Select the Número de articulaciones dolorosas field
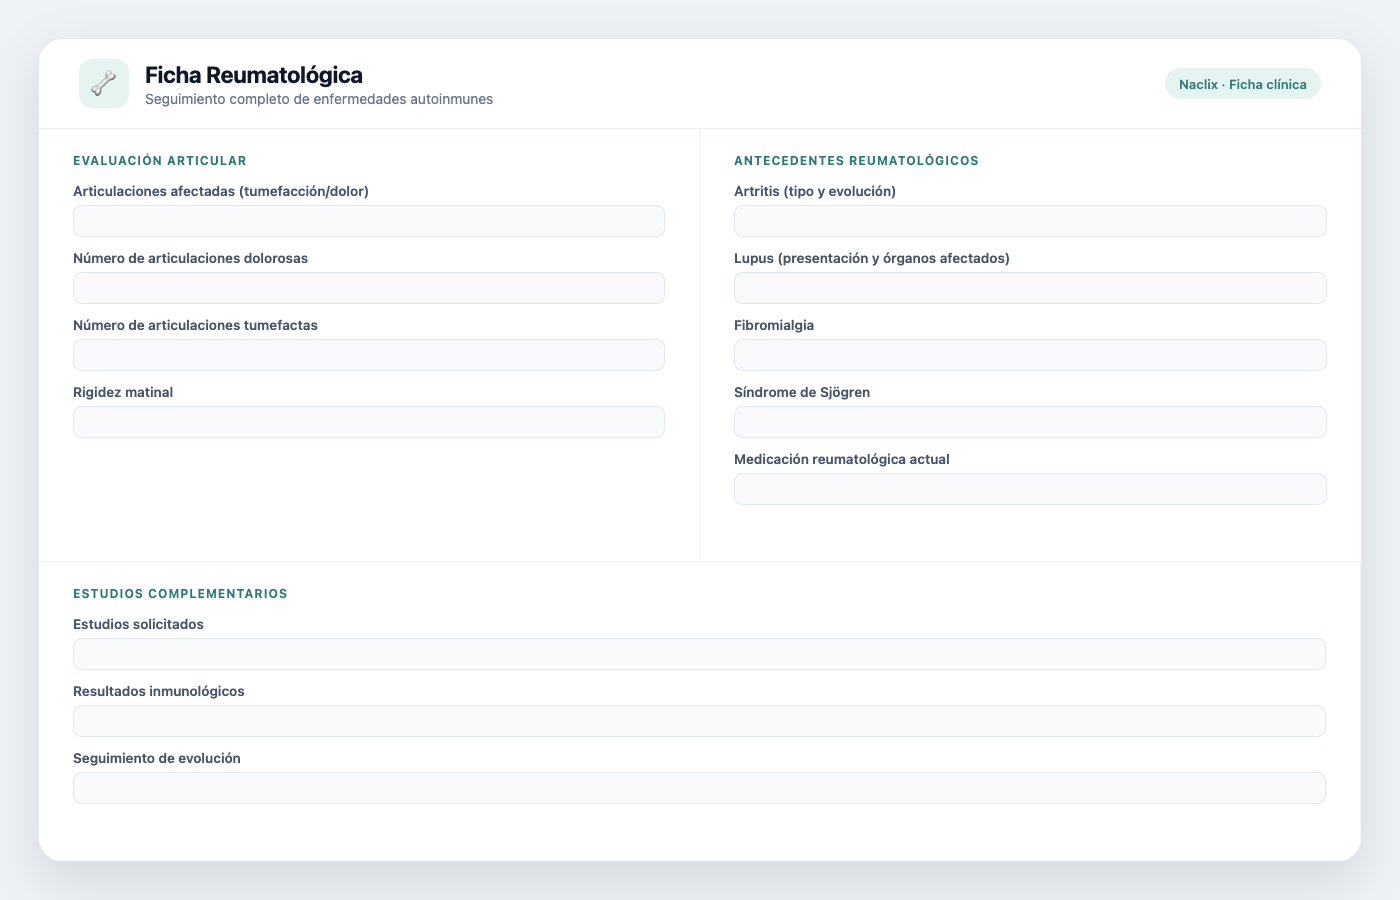This screenshot has width=1400, height=900. (x=369, y=288)
